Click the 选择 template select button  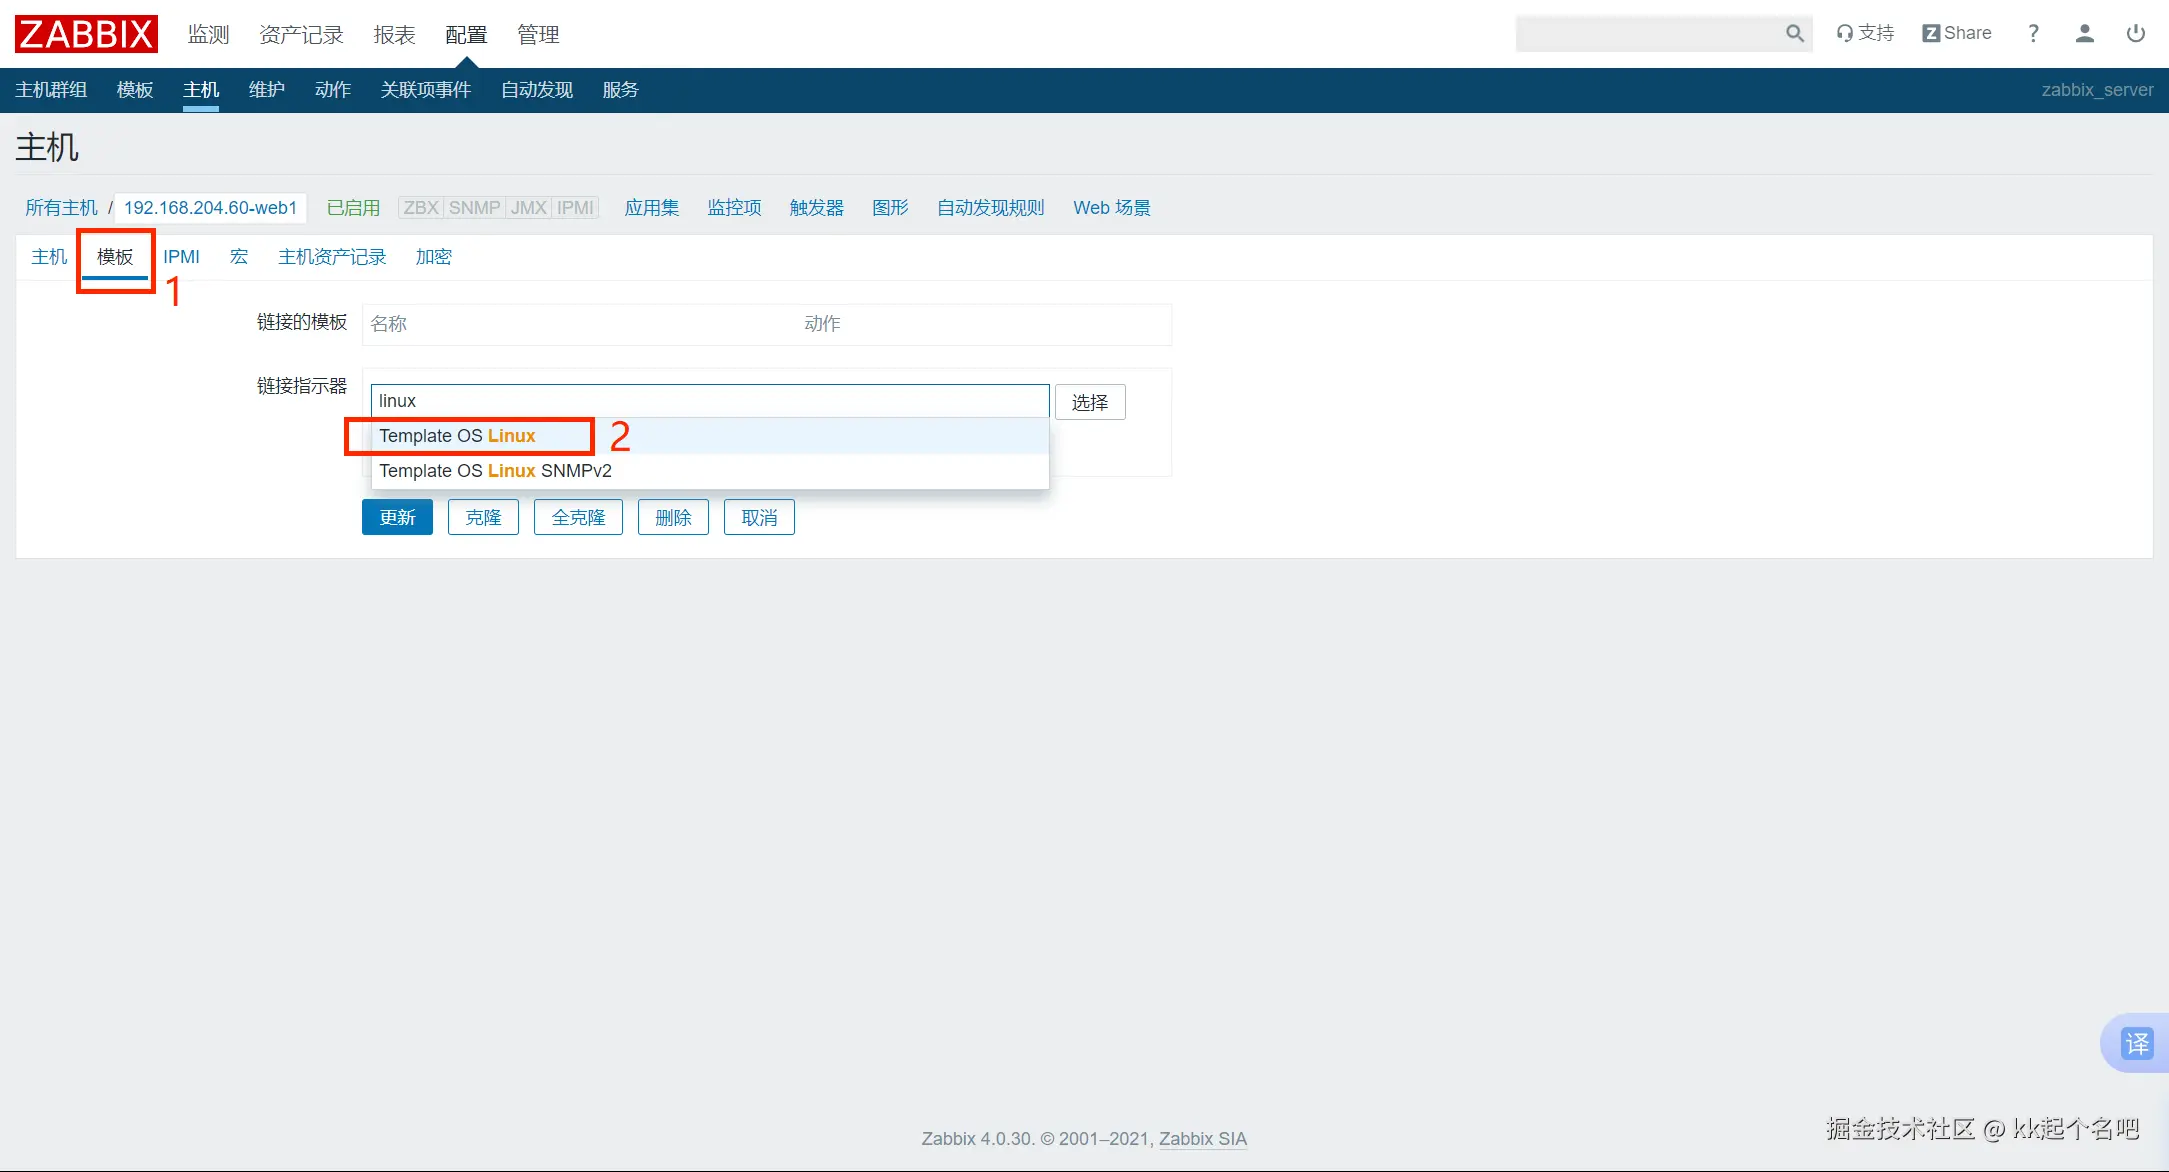click(x=1089, y=402)
